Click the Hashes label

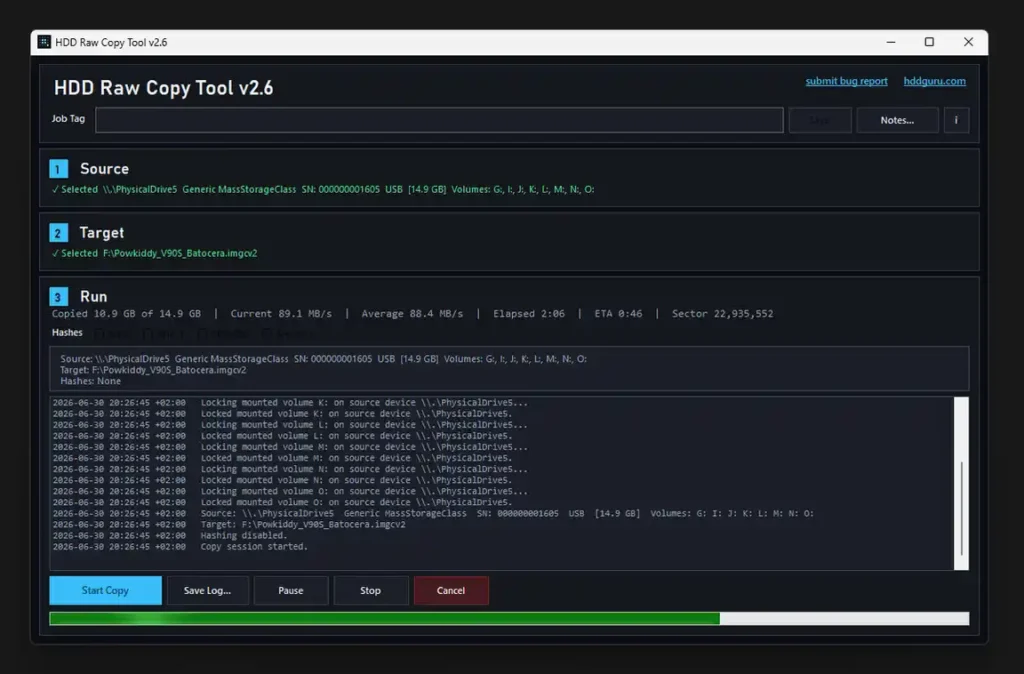[x=67, y=332]
